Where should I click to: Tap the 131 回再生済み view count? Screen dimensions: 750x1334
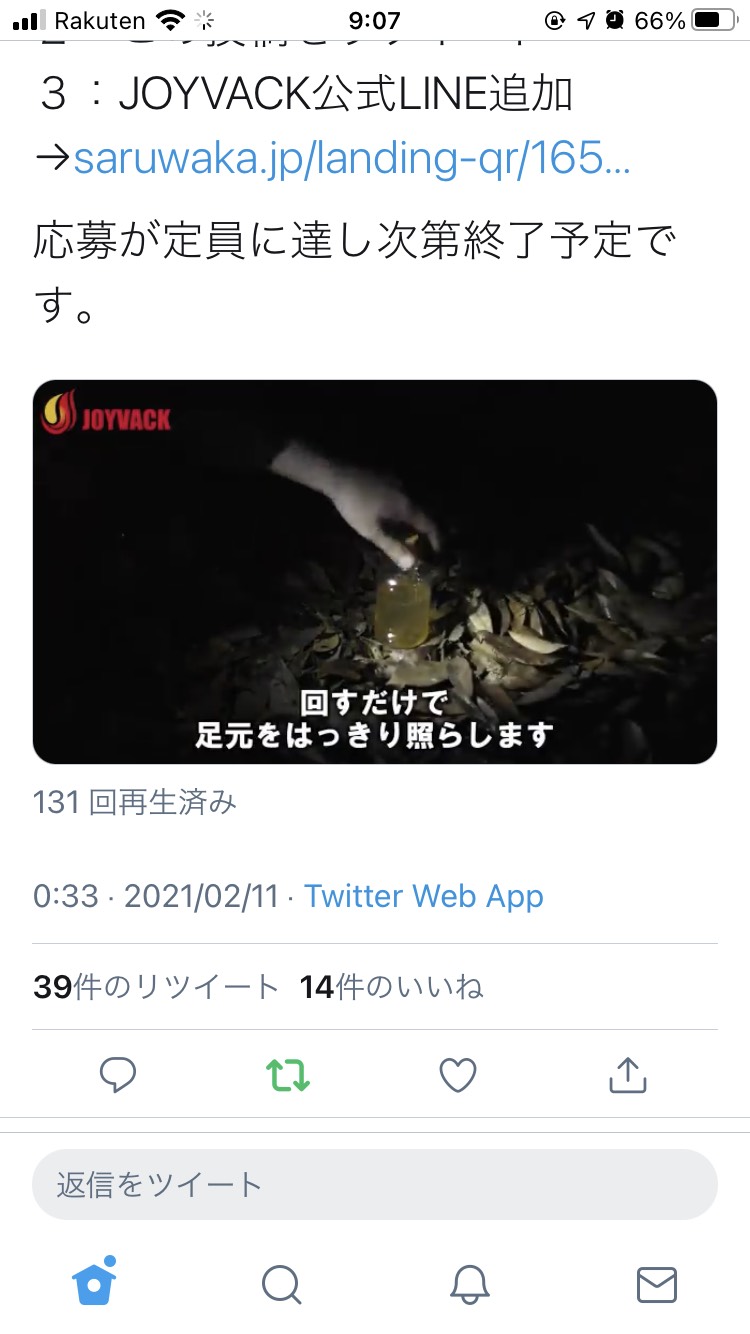(x=135, y=802)
